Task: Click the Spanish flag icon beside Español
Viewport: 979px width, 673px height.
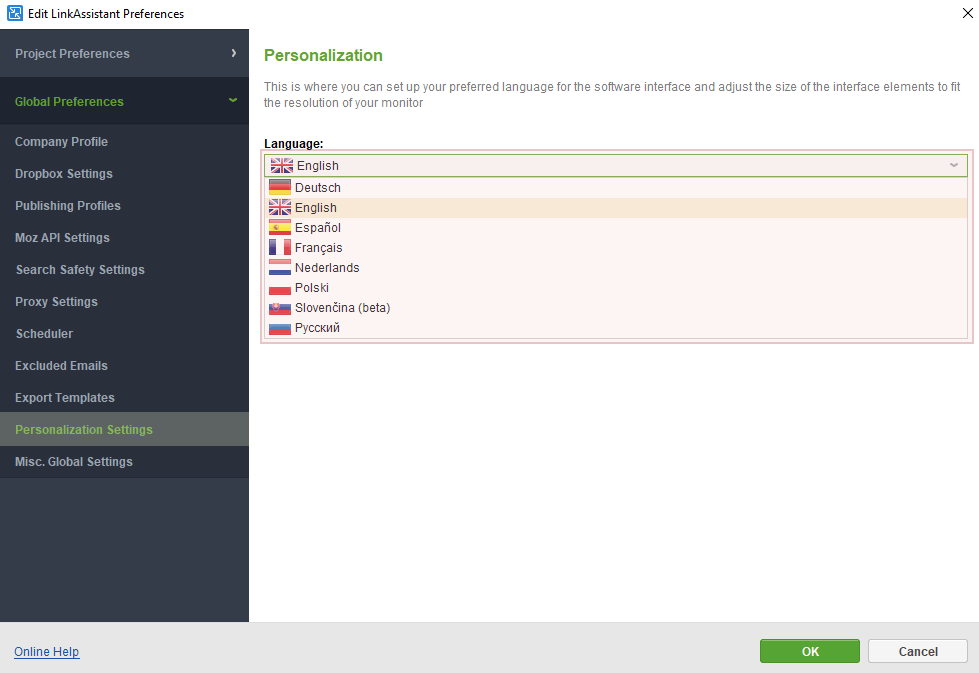Action: coord(280,227)
